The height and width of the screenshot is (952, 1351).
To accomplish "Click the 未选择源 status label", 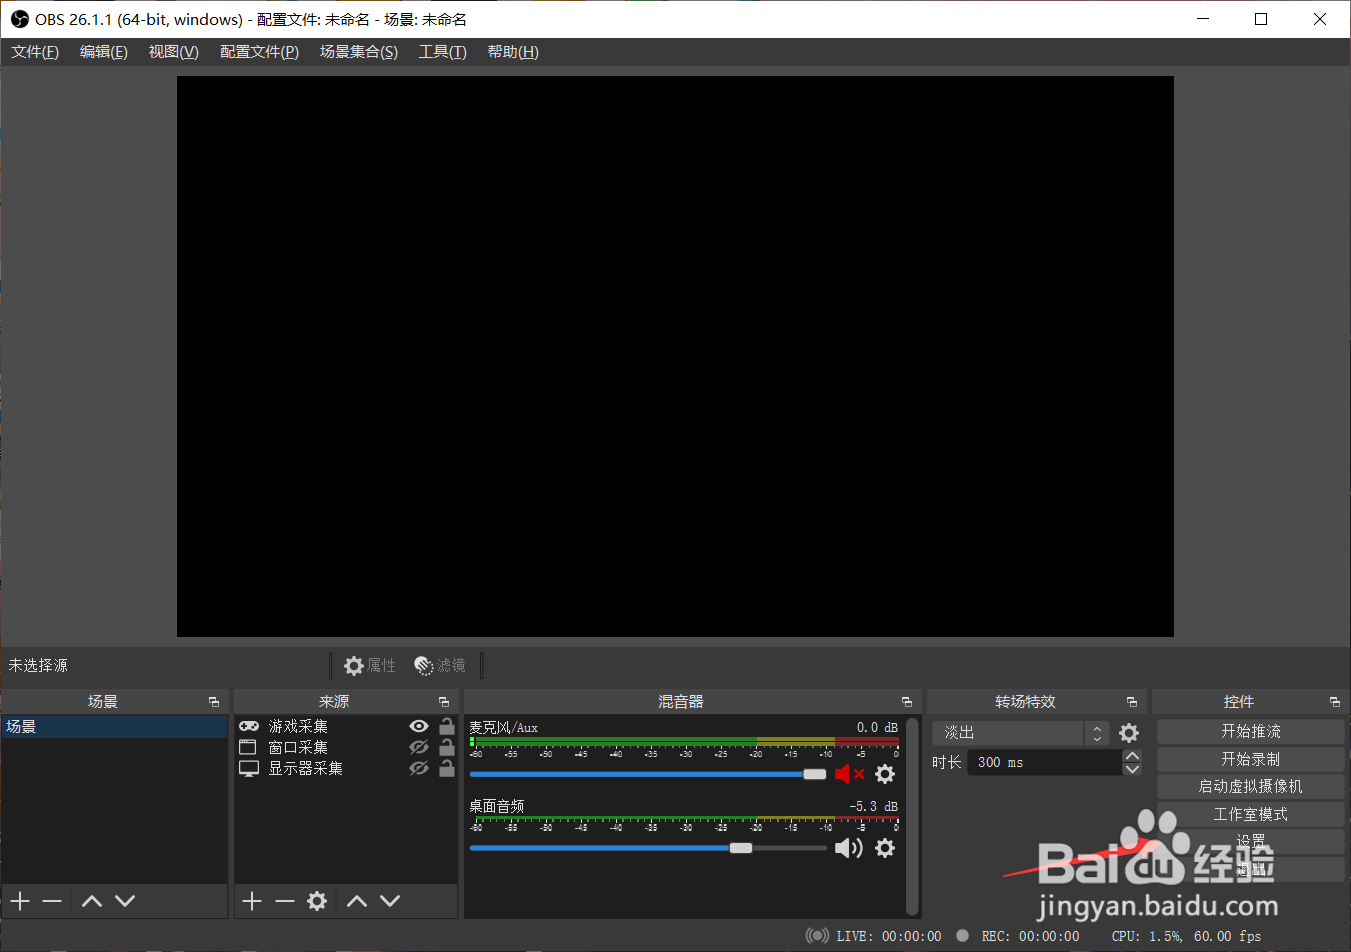I will (38, 665).
